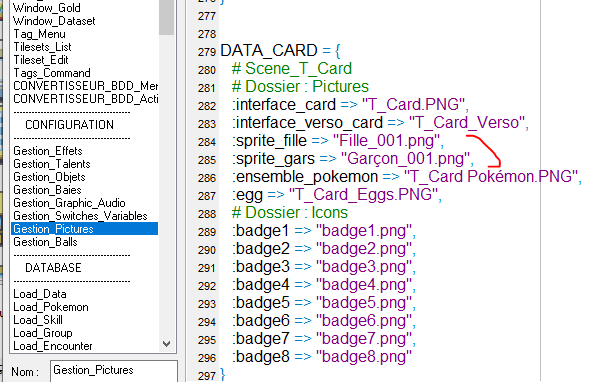
Task: Place cursor on DATA_CARD declaration line 279
Action: (x=280, y=50)
